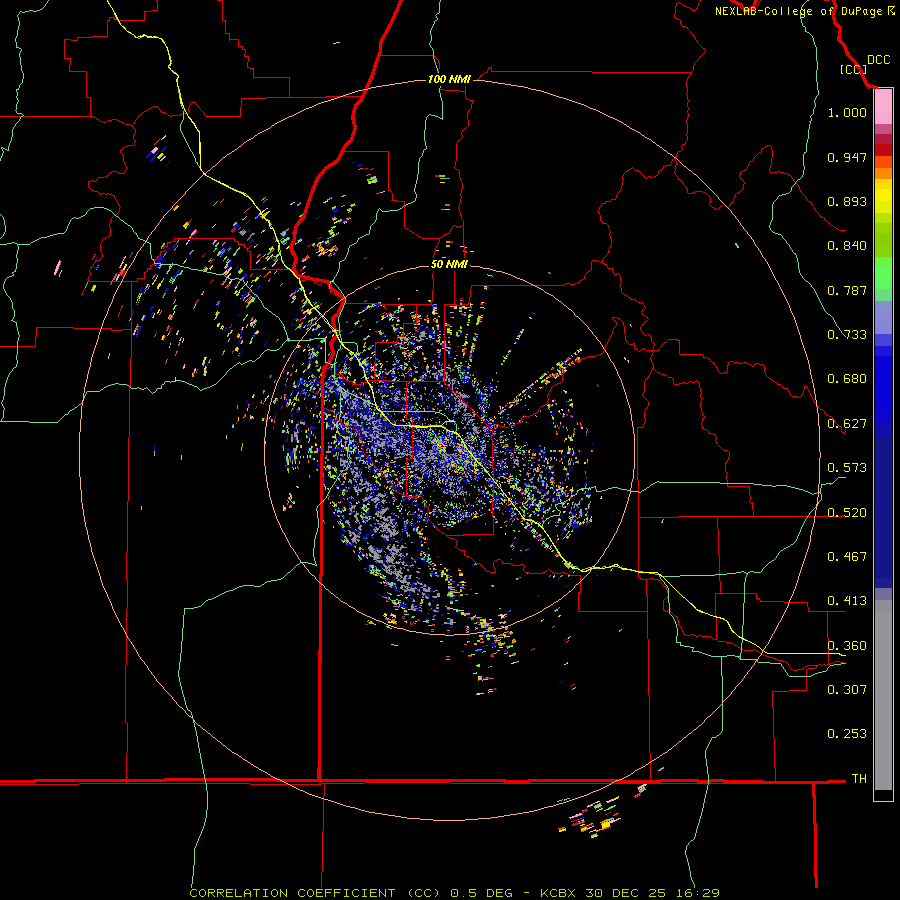Screen dimensions: 900x900
Task: Click the Correlation Coefficient caption at the bottom
Action: pyautogui.click(x=454, y=893)
